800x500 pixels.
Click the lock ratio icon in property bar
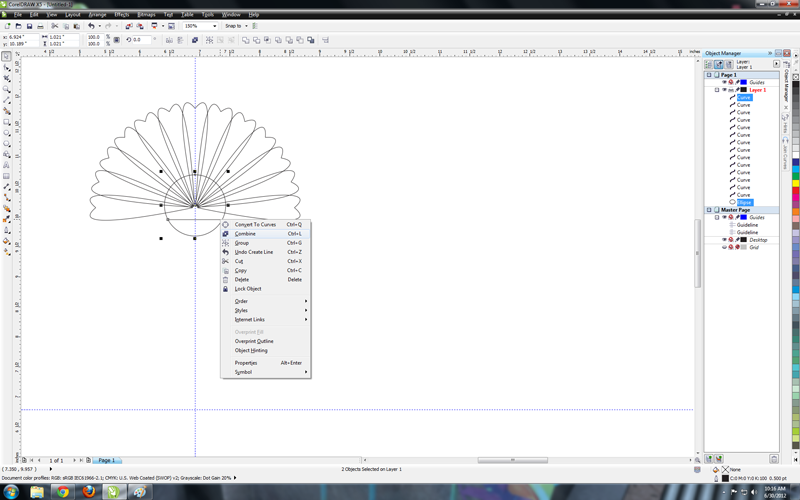(x=117, y=40)
